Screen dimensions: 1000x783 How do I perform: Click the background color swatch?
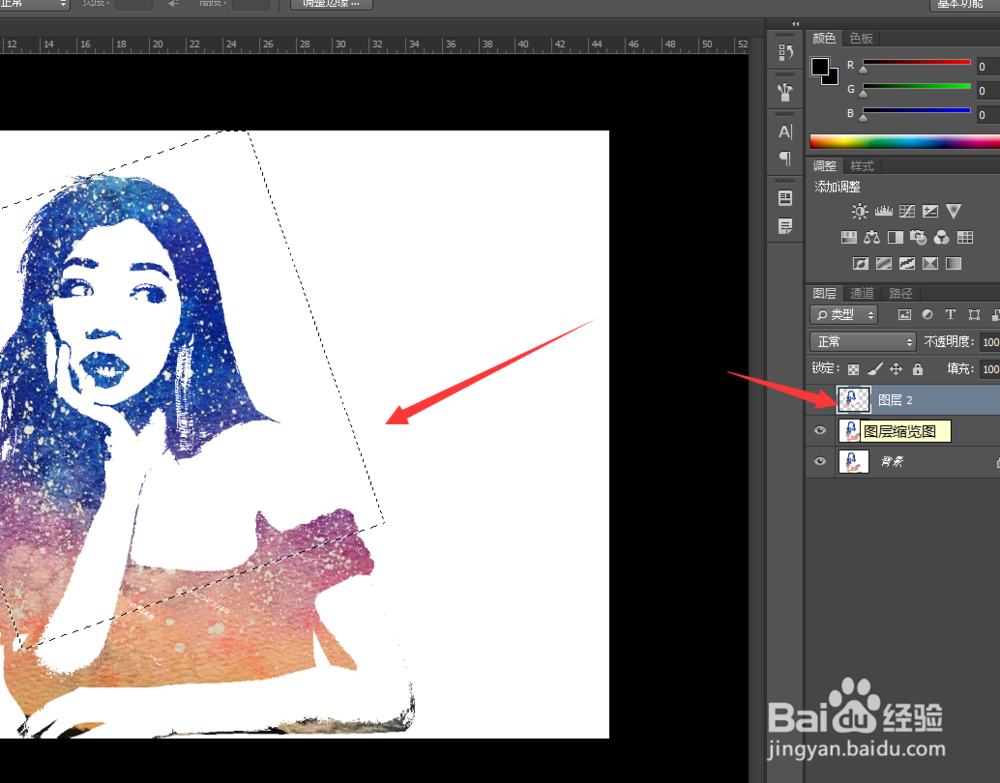point(832,79)
